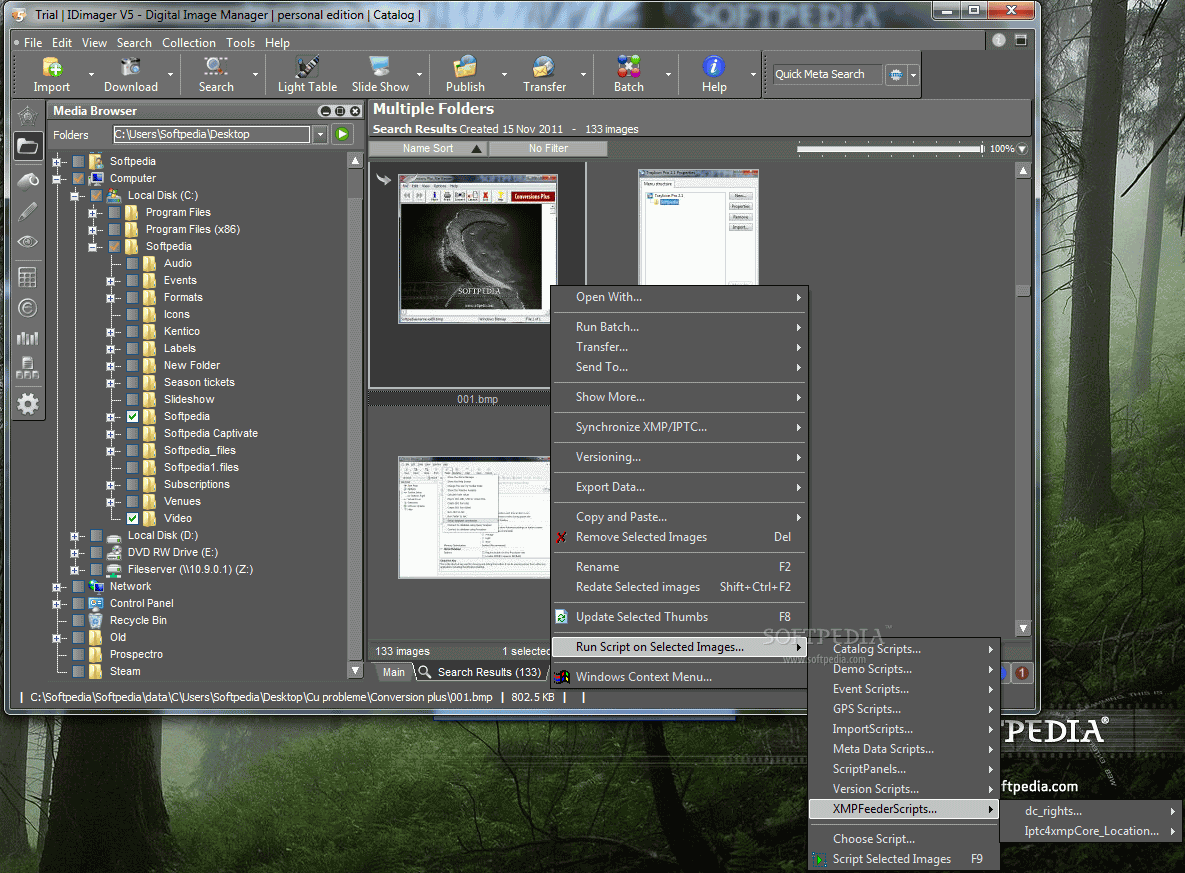Image resolution: width=1185 pixels, height=873 pixels.
Task: Open the folder path dropdown arrow
Action: click(320, 135)
